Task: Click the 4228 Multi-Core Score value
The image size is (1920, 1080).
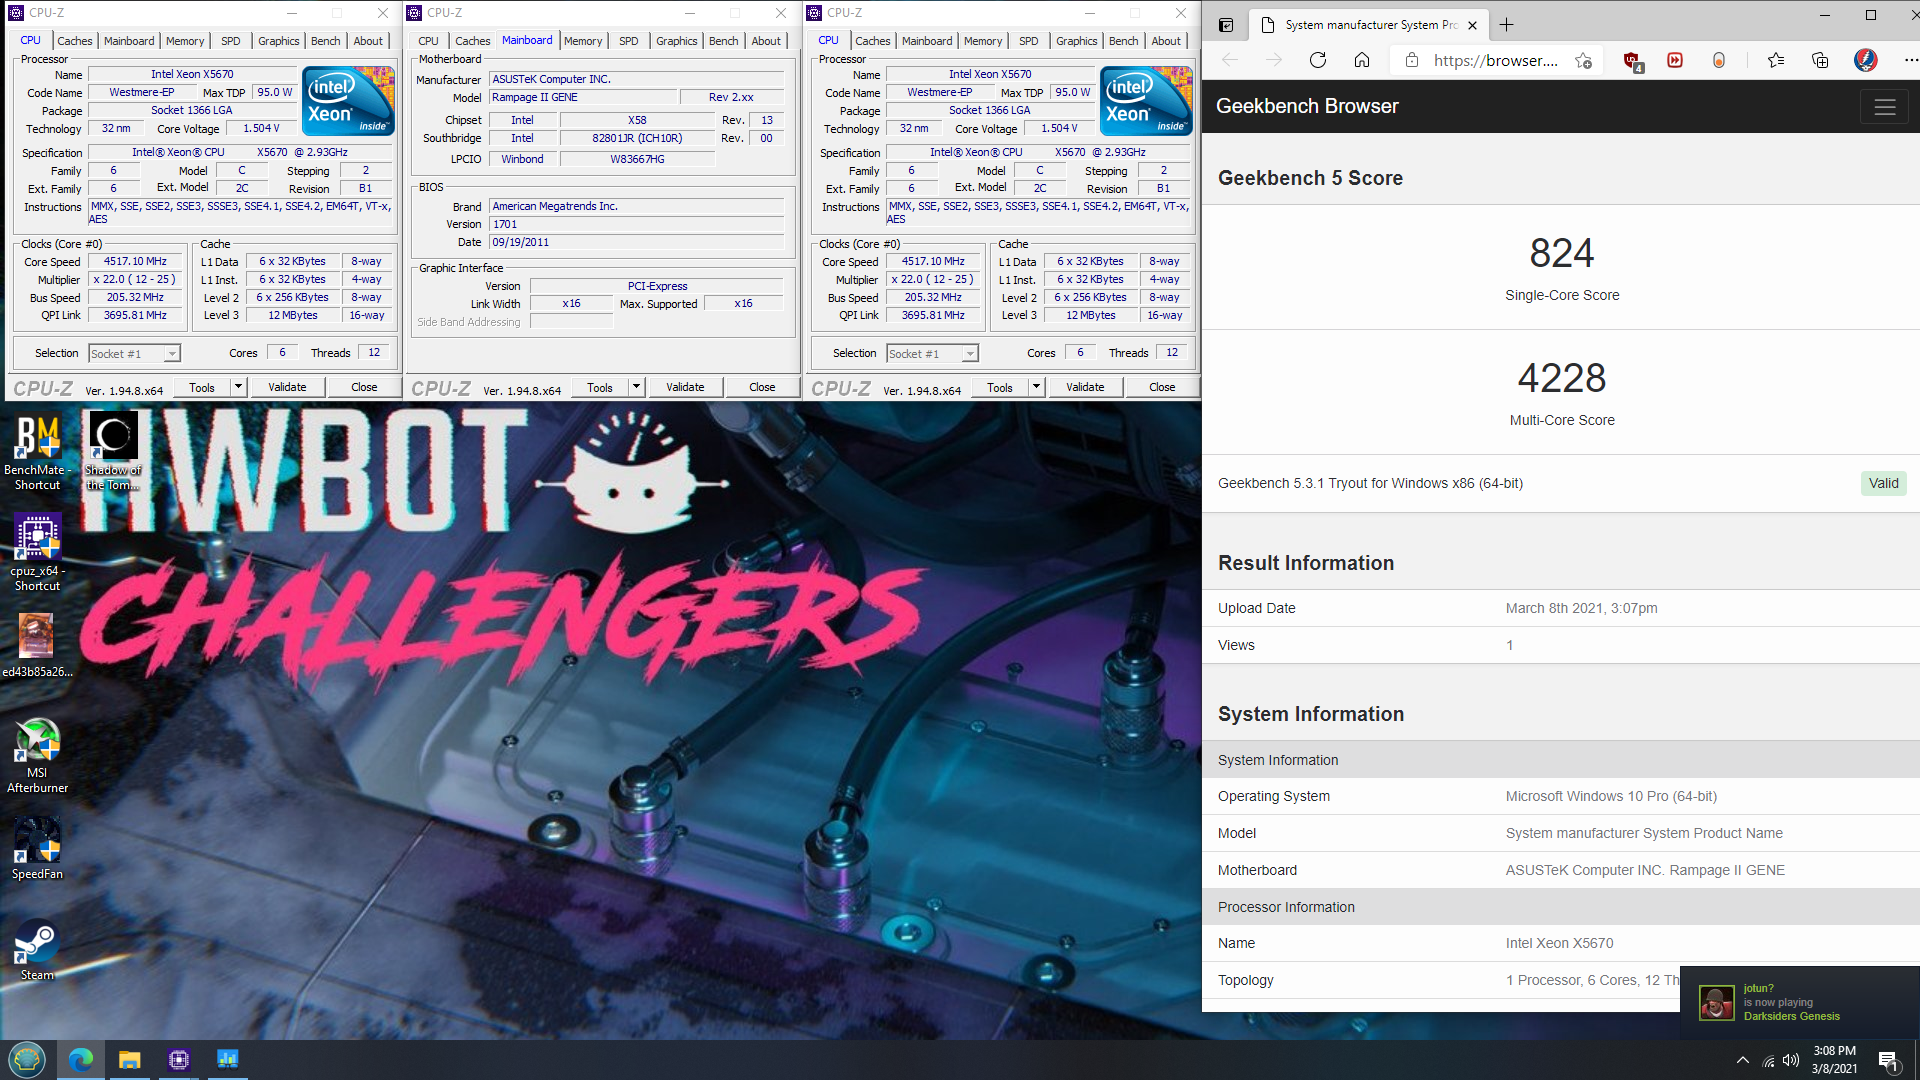Action: [x=1562, y=378]
